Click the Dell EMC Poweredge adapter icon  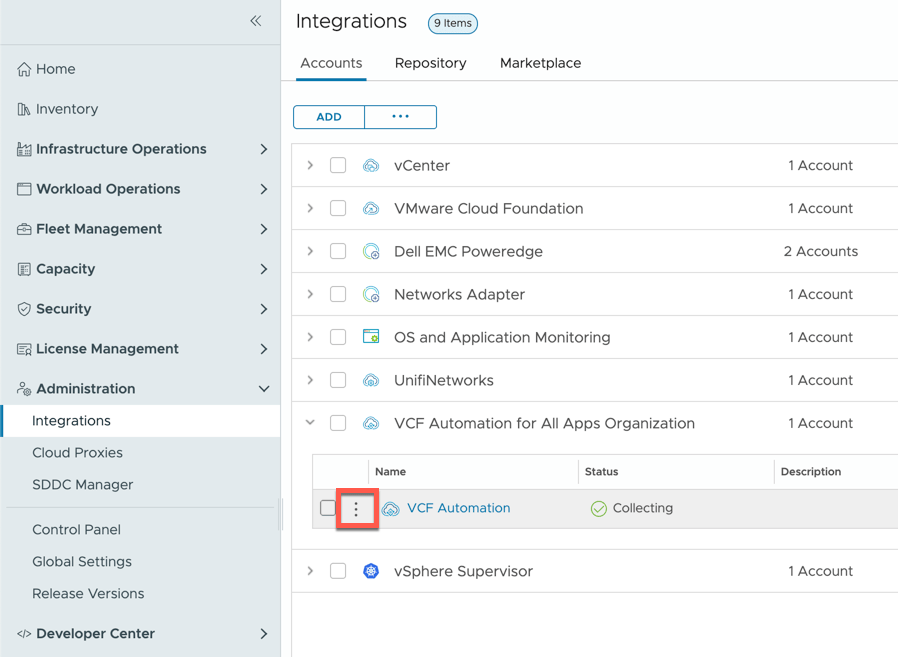371,252
